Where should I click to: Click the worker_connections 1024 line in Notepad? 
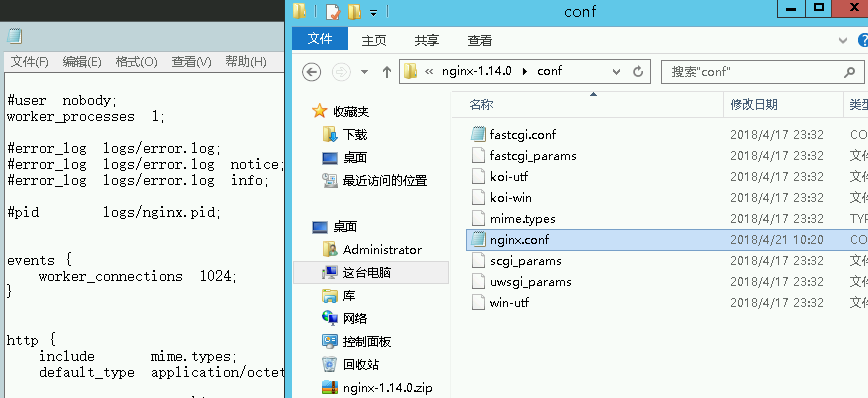click(138, 276)
